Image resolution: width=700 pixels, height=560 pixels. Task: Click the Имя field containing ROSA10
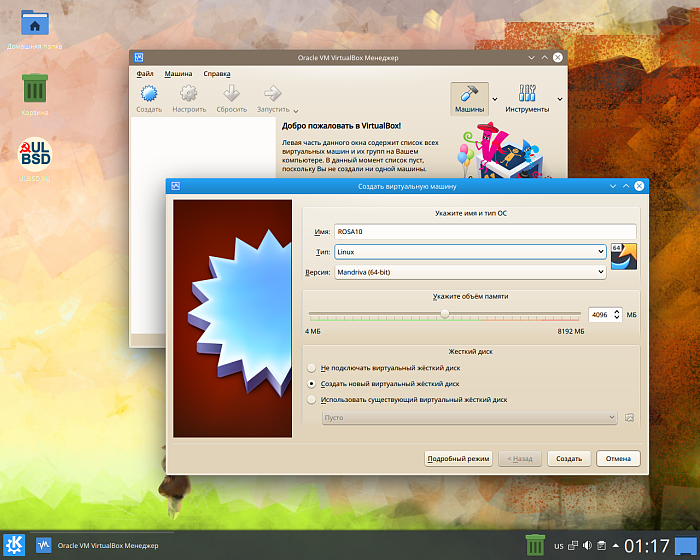[485, 232]
